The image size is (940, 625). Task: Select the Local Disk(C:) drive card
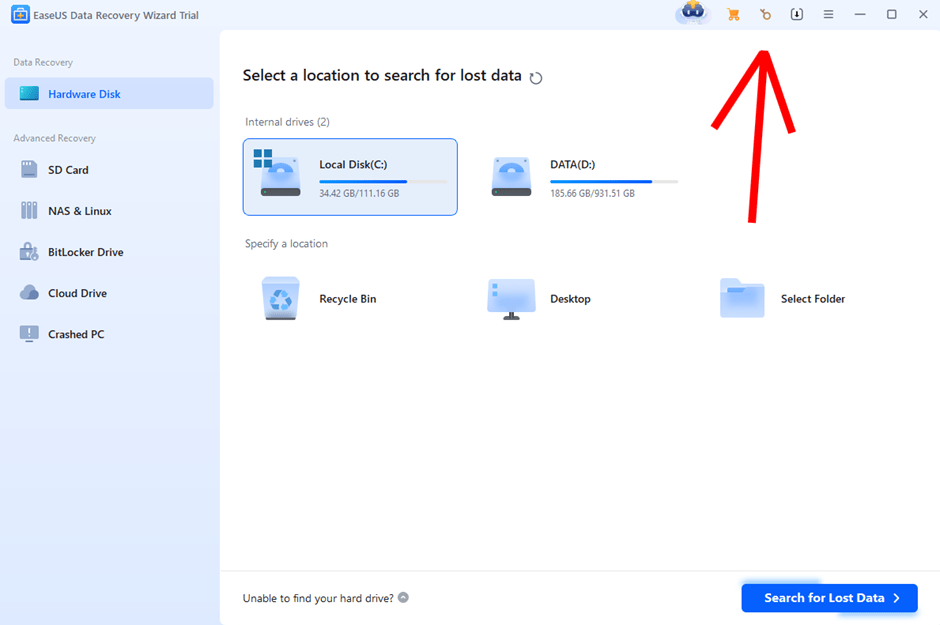(x=350, y=177)
